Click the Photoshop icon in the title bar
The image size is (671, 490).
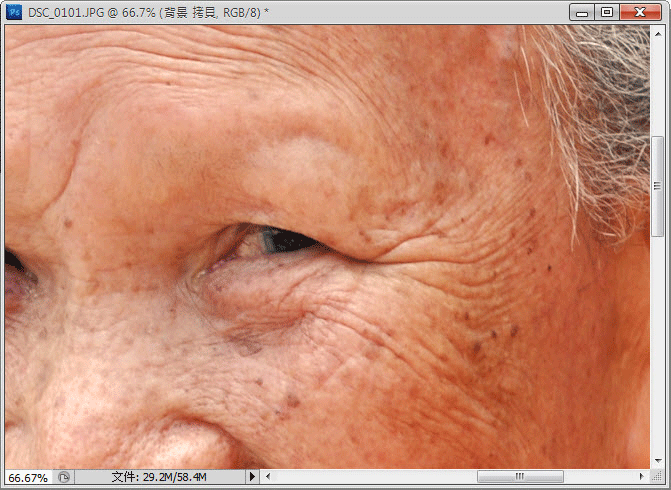(13, 12)
